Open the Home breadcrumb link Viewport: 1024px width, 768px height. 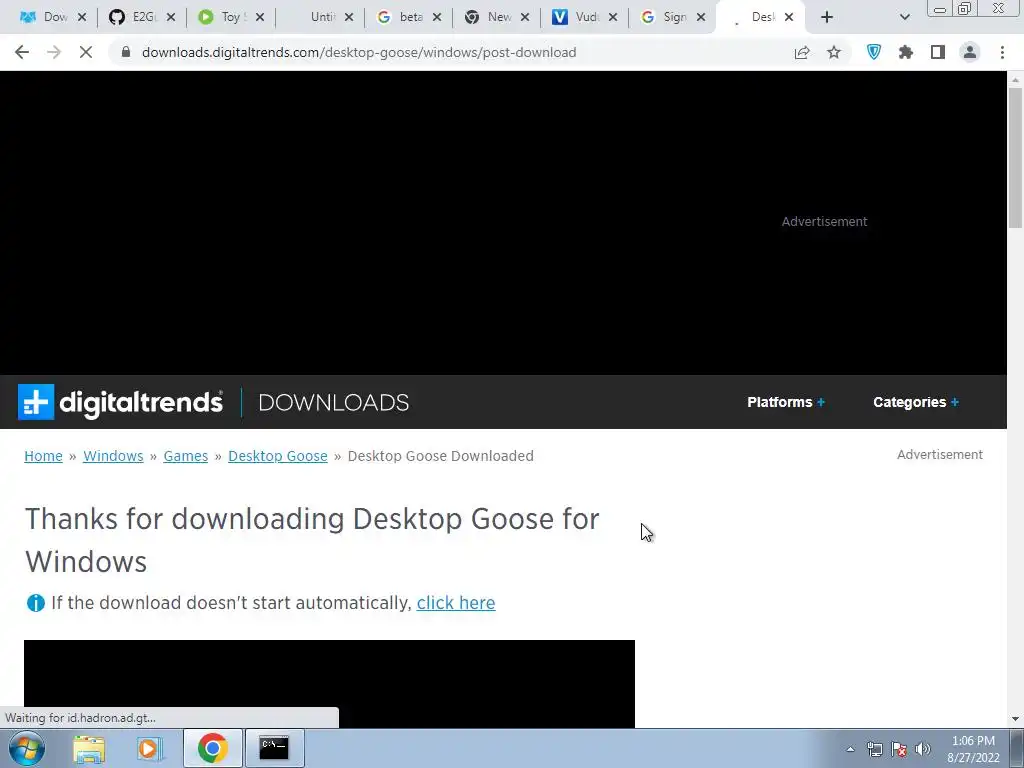(x=43, y=456)
